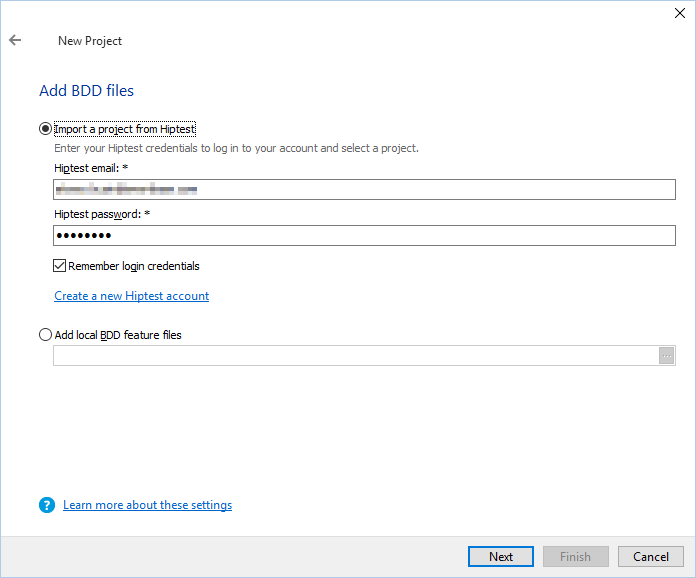
Task: Click the Cancel button
Action: click(x=651, y=557)
